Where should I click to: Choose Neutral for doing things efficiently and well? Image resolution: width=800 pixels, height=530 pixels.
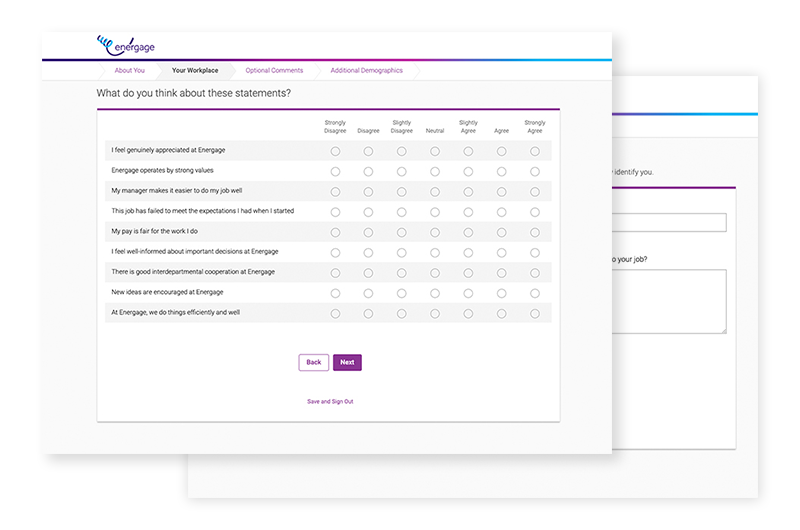coord(435,314)
